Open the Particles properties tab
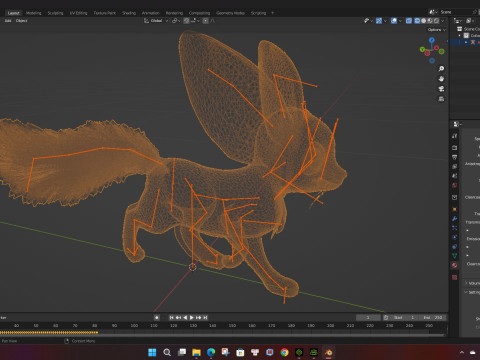This screenshot has width=480, height=360. (x=455, y=228)
